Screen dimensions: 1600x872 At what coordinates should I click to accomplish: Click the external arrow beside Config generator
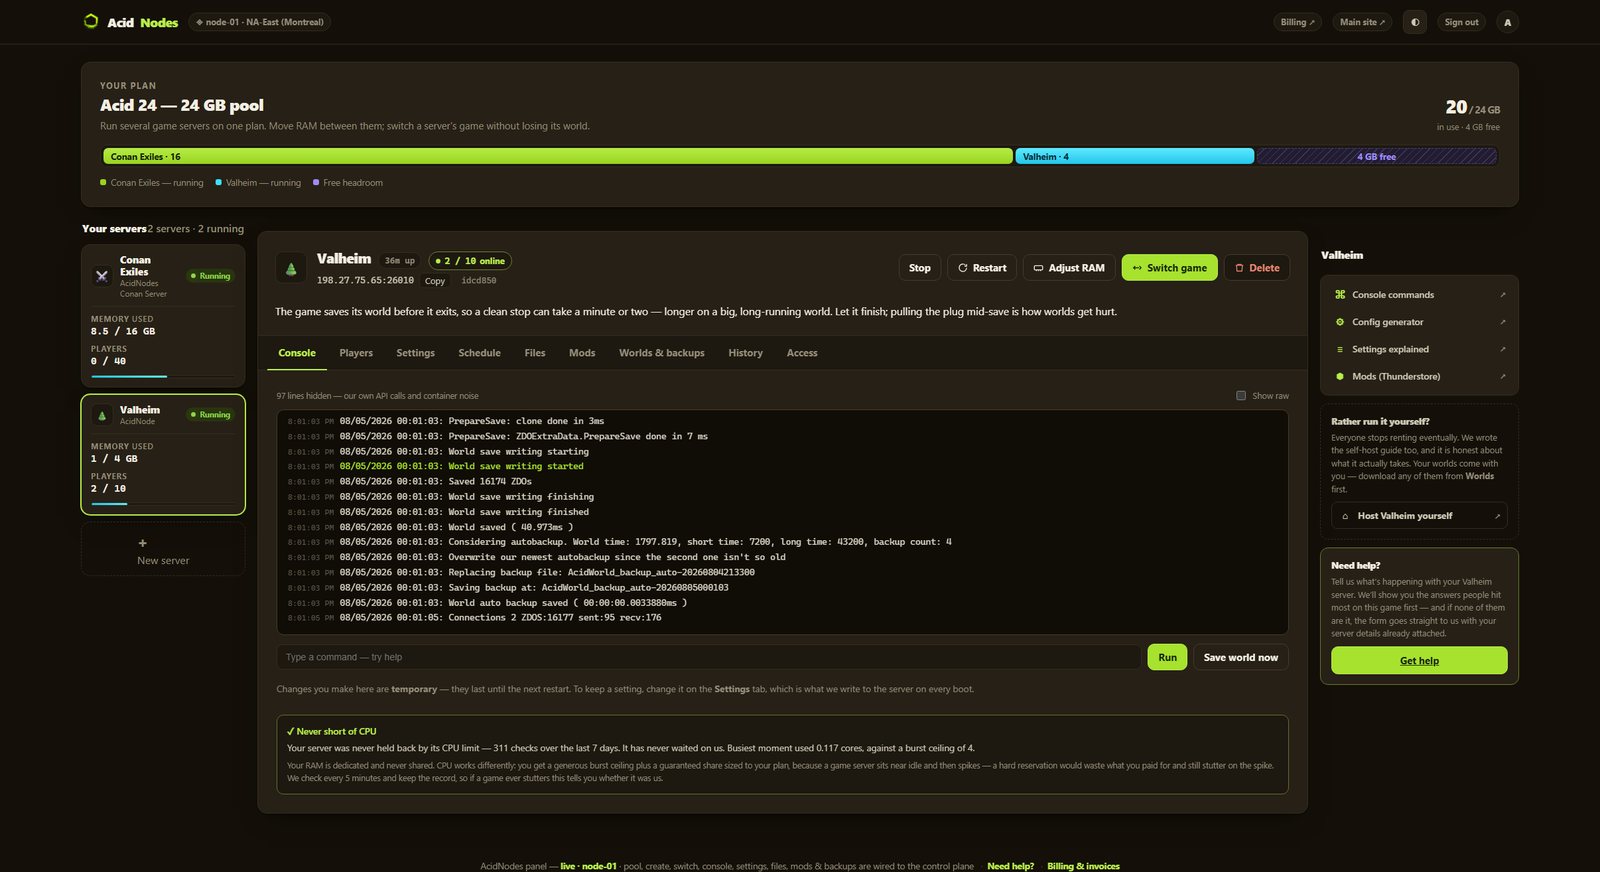pos(1502,322)
